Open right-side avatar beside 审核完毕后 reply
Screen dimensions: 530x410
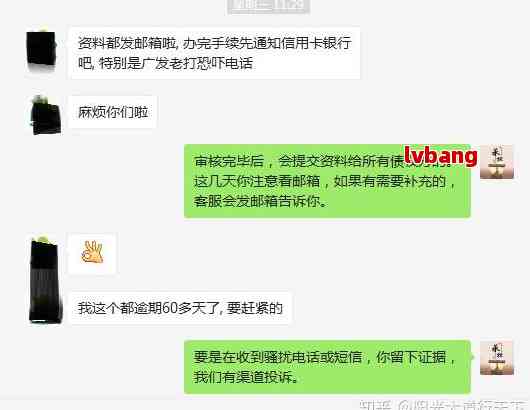(x=497, y=162)
